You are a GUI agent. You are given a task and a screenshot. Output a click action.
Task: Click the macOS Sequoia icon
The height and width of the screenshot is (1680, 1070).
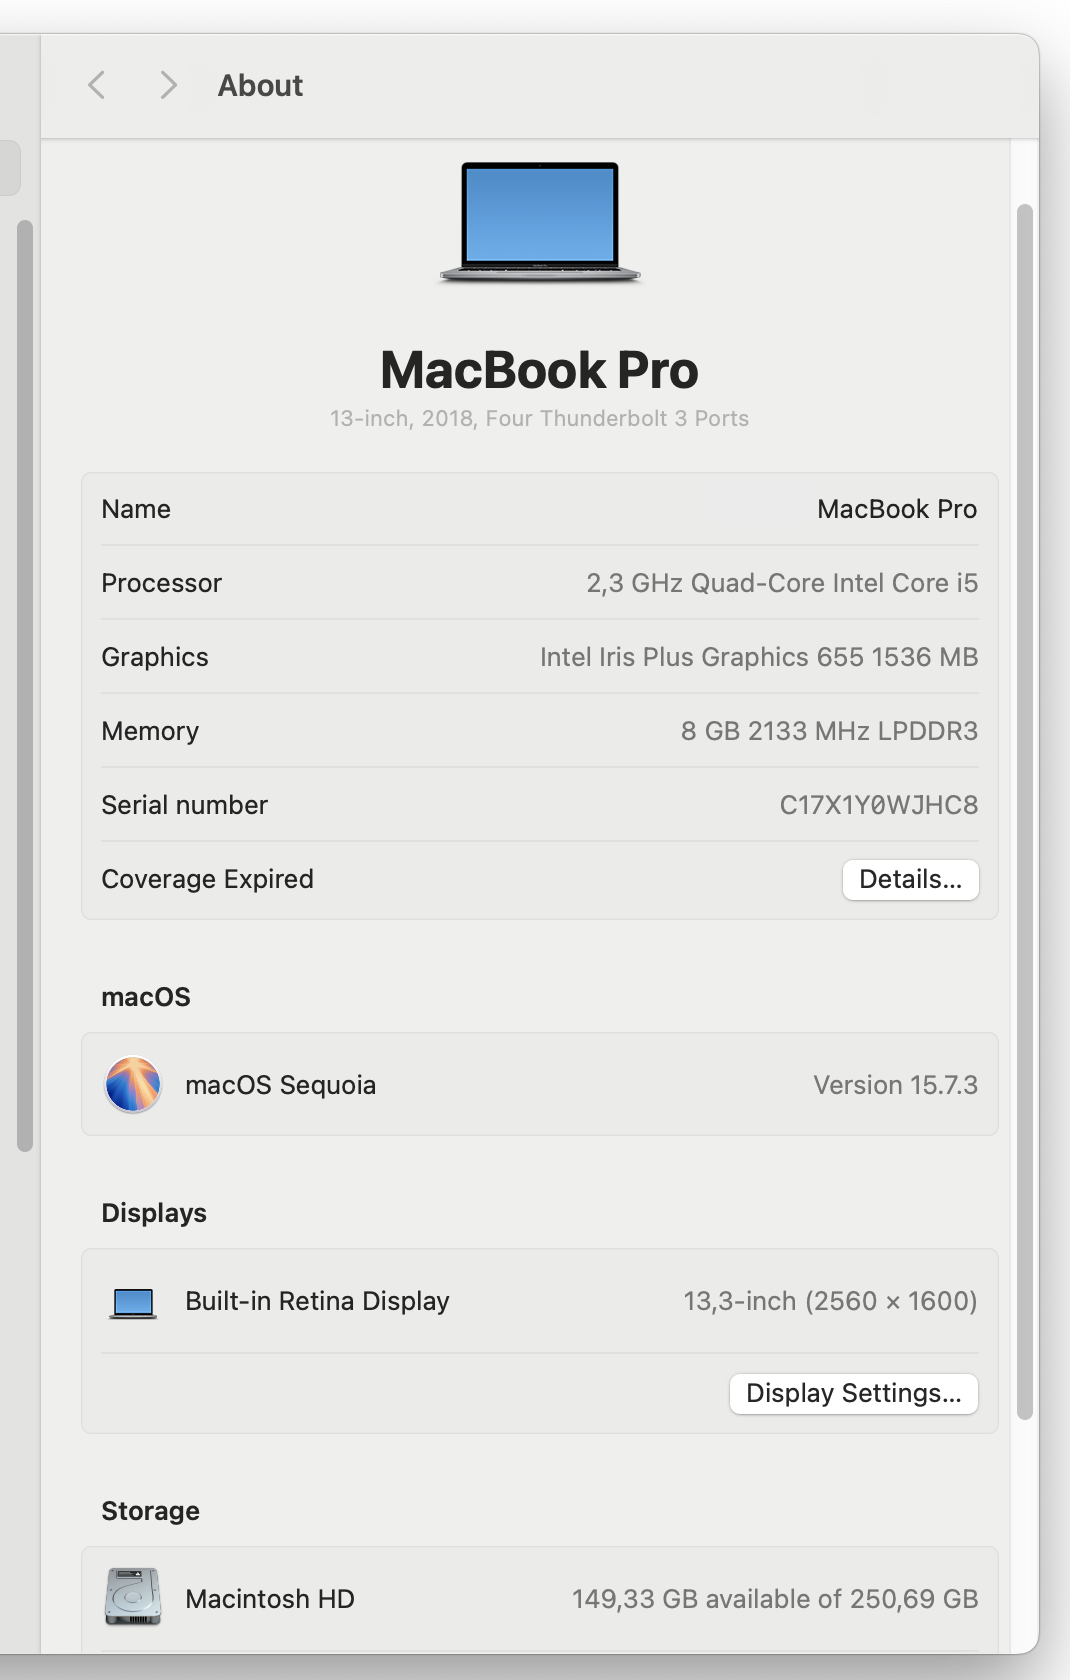(x=133, y=1085)
